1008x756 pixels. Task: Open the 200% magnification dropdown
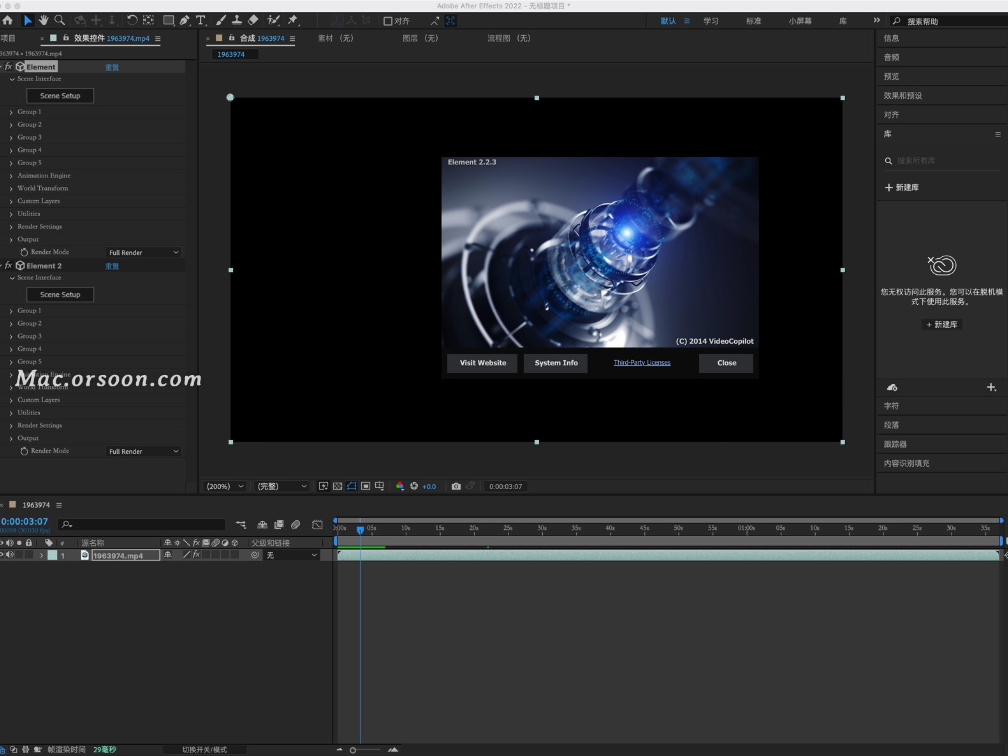[225, 486]
